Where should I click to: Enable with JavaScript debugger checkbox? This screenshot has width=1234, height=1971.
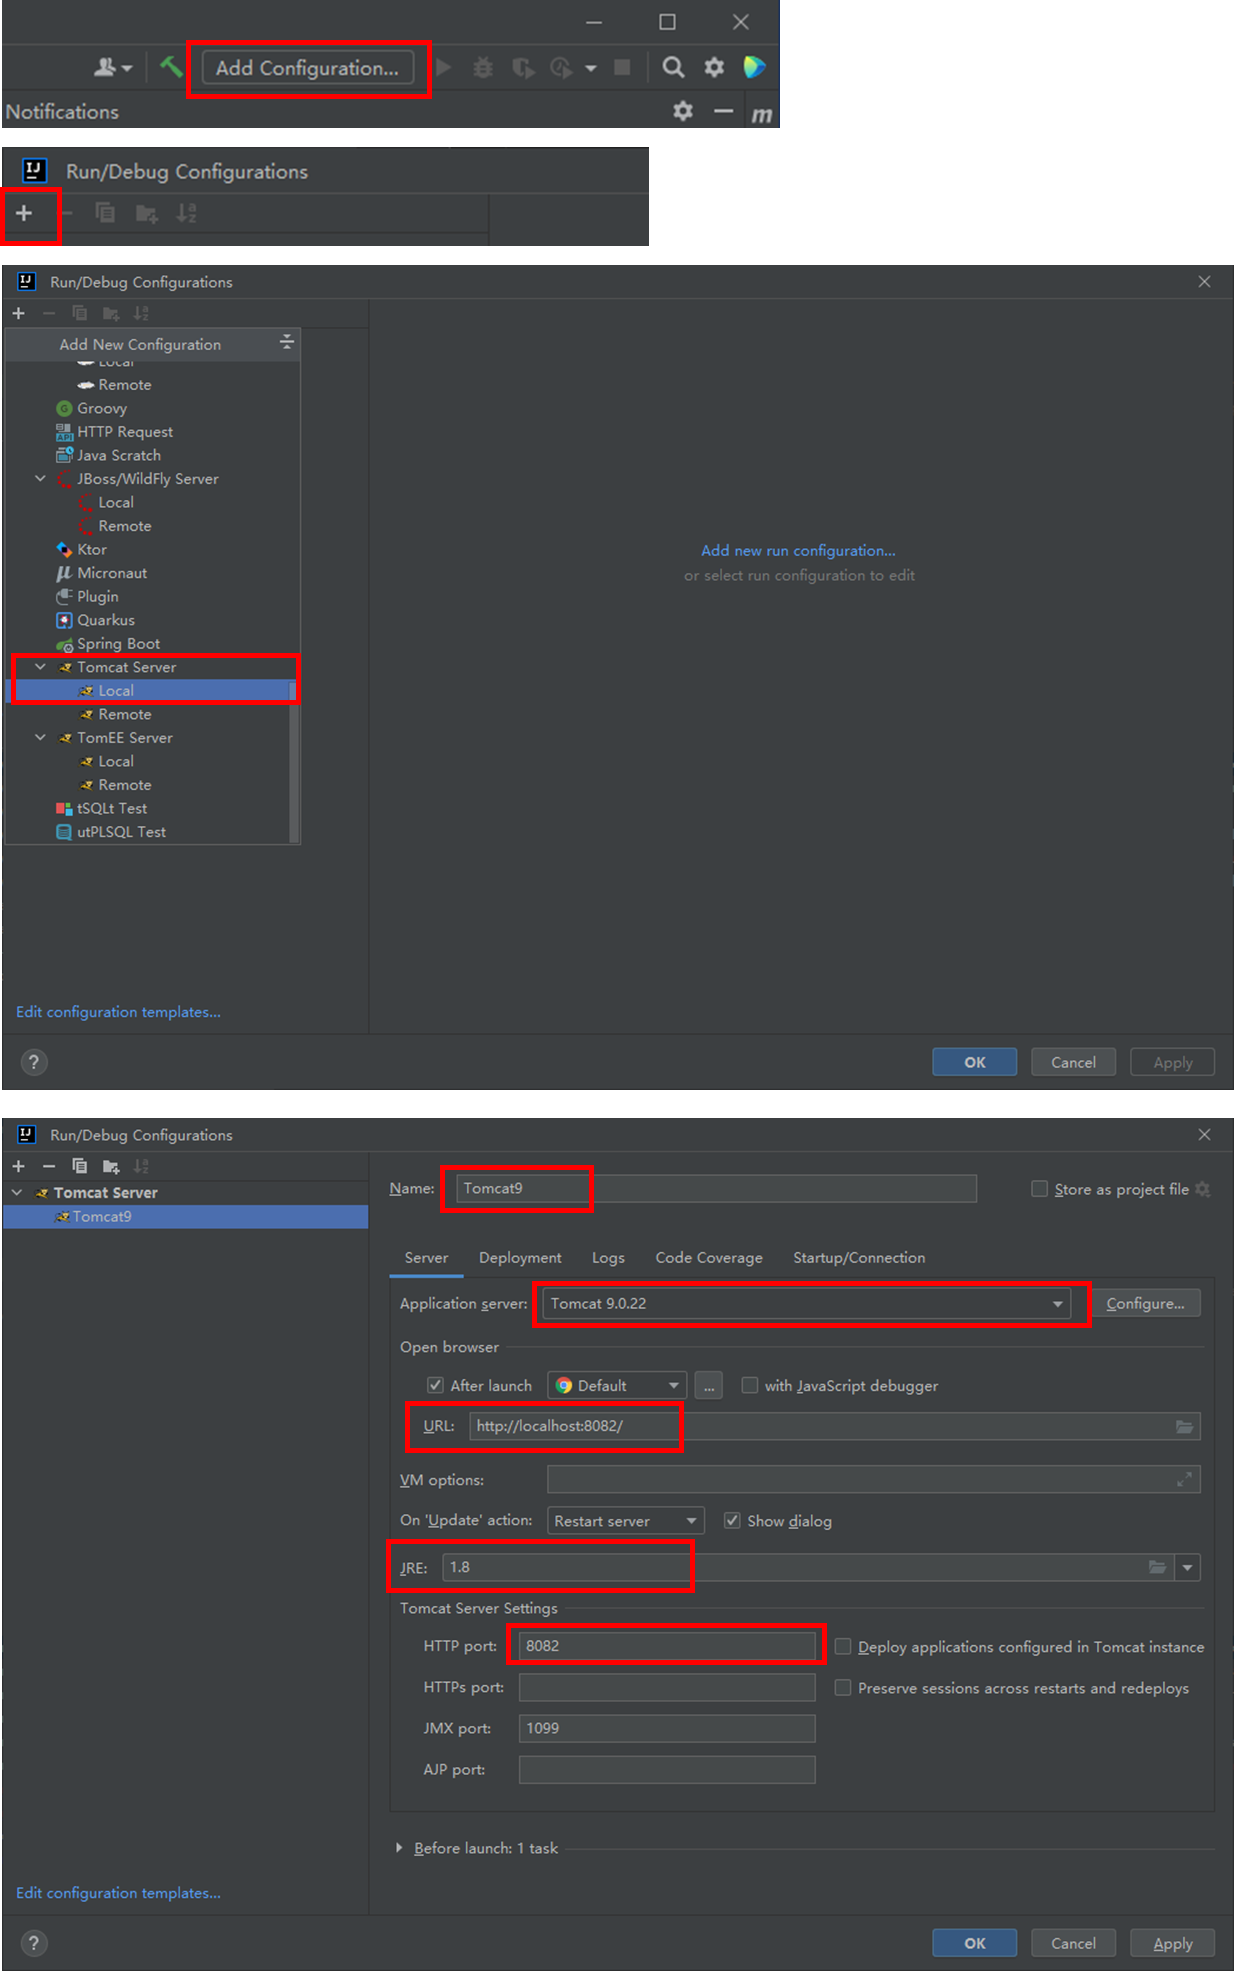750,1385
